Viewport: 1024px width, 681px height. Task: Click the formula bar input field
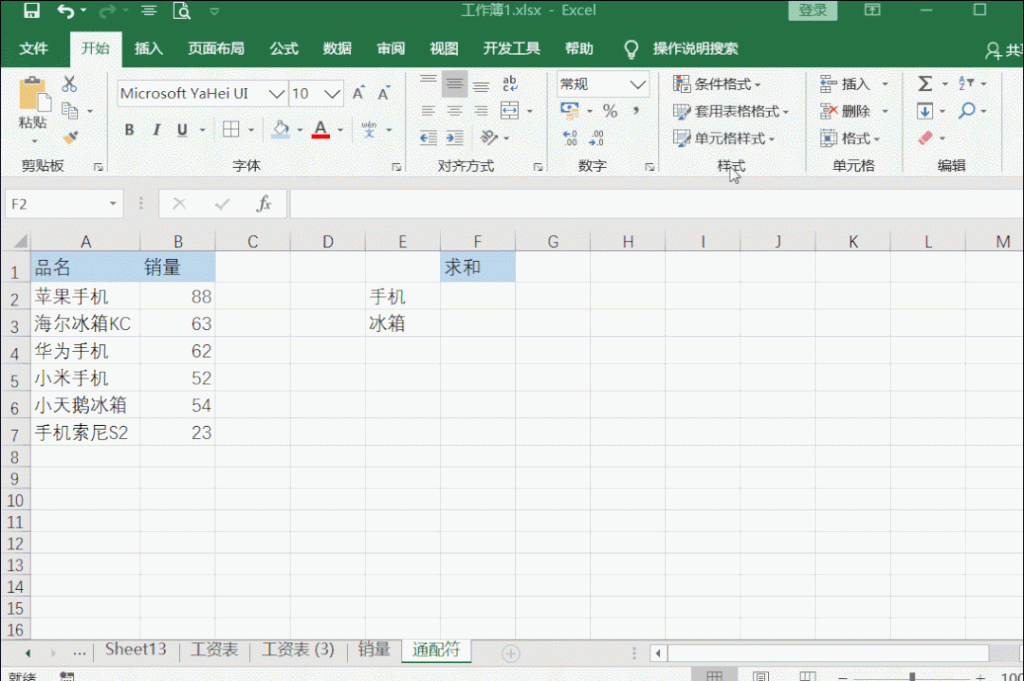[x=656, y=204]
